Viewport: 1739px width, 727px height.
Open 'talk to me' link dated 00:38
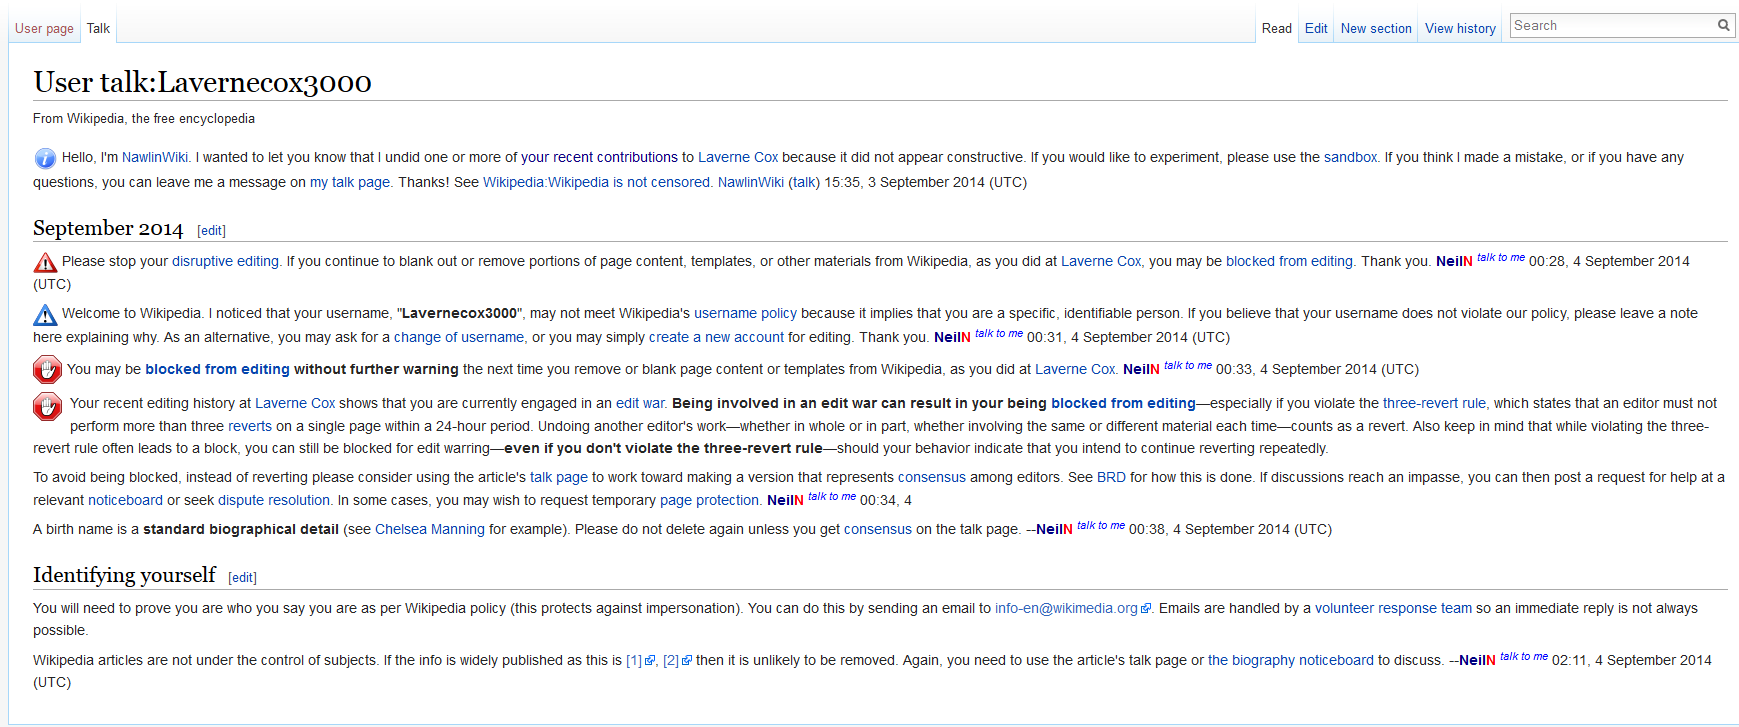click(1101, 525)
